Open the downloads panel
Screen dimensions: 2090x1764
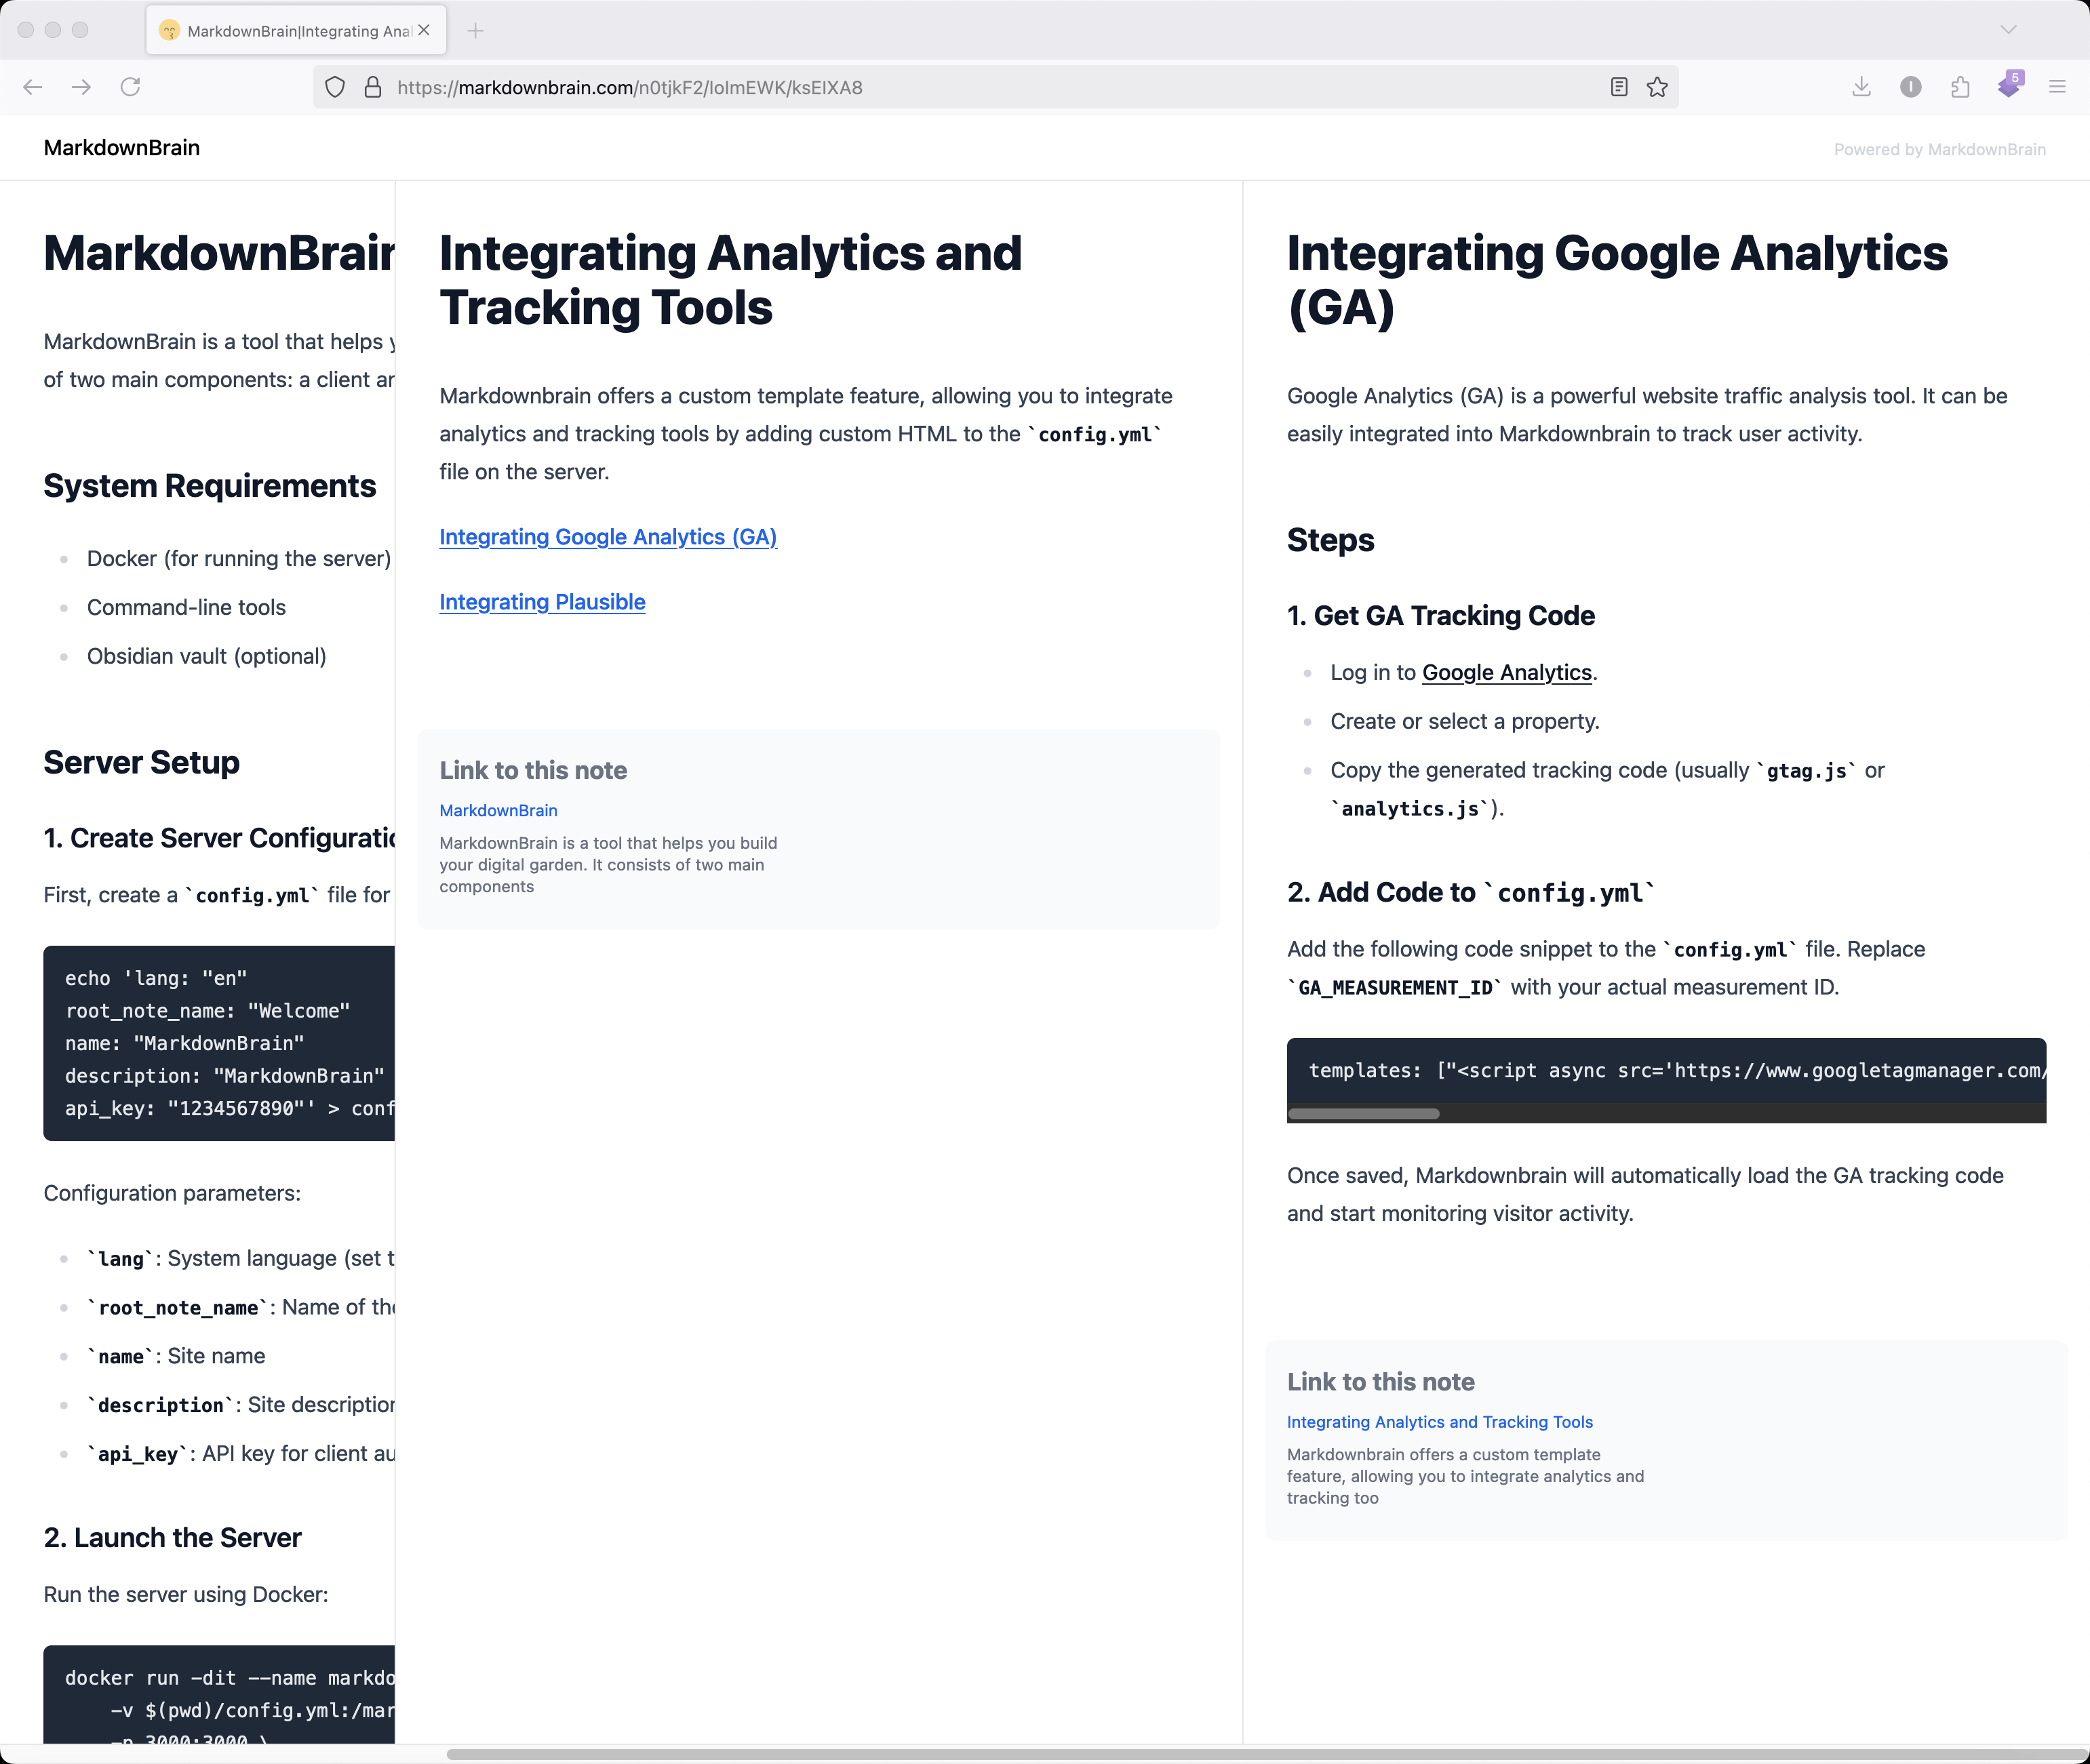(1861, 87)
